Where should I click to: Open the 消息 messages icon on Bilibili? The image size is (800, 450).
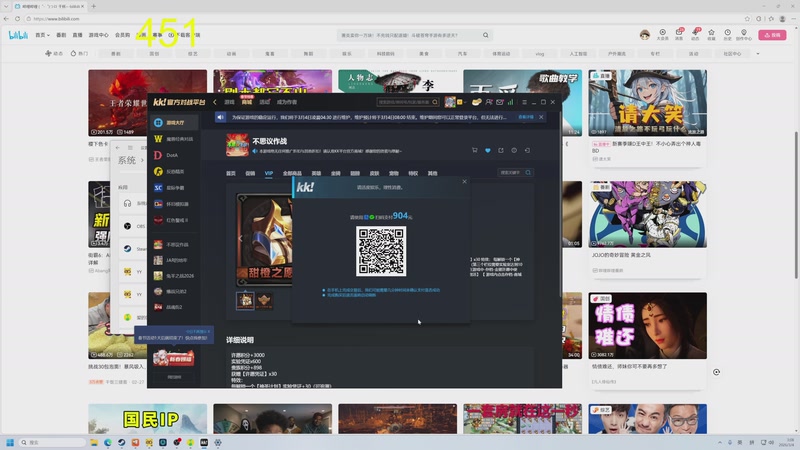point(679,34)
